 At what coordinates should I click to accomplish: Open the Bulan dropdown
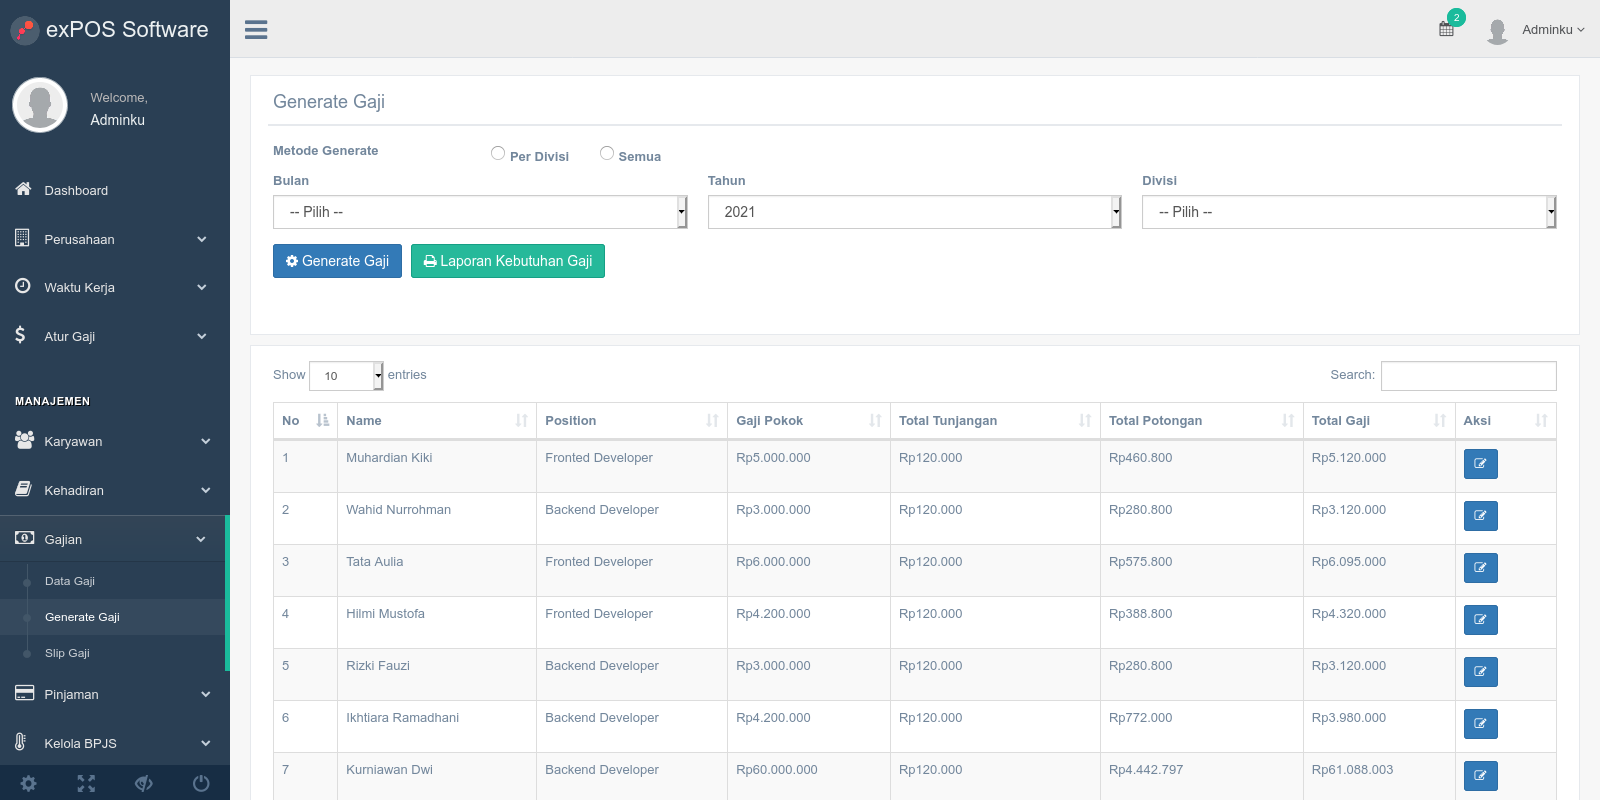point(480,212)
